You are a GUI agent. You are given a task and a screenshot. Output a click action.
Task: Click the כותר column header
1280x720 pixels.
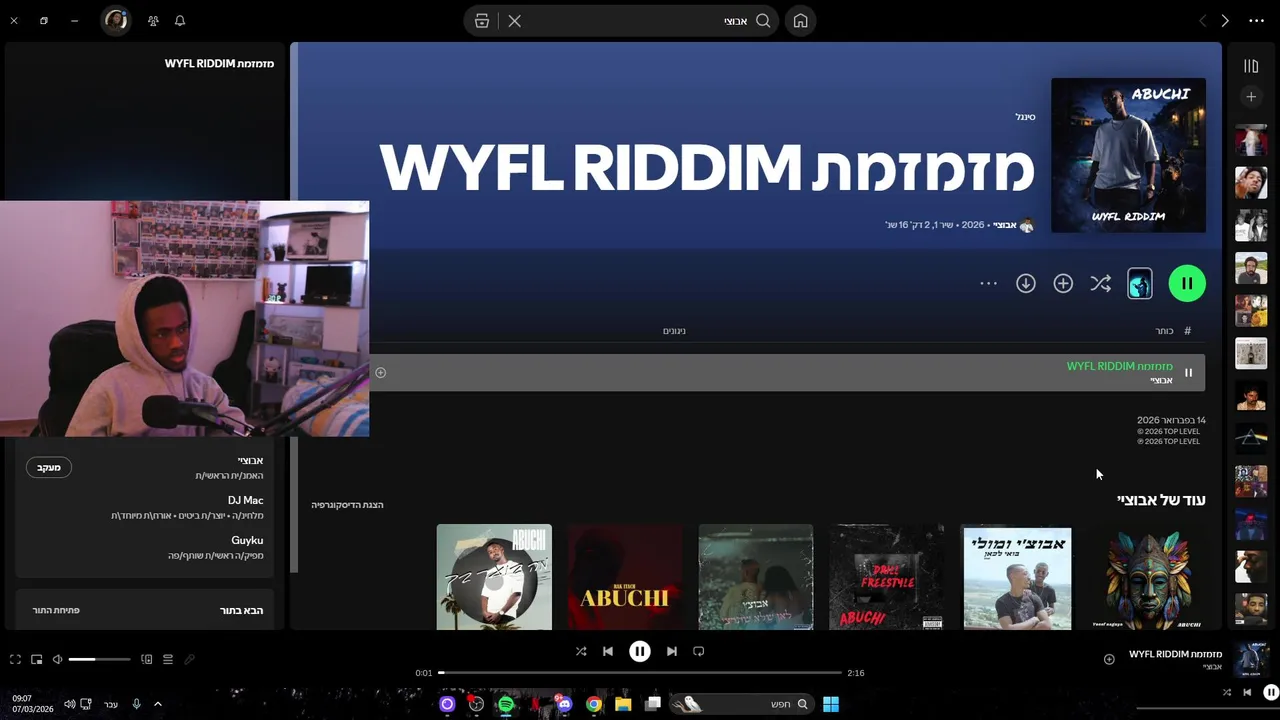1164,331
